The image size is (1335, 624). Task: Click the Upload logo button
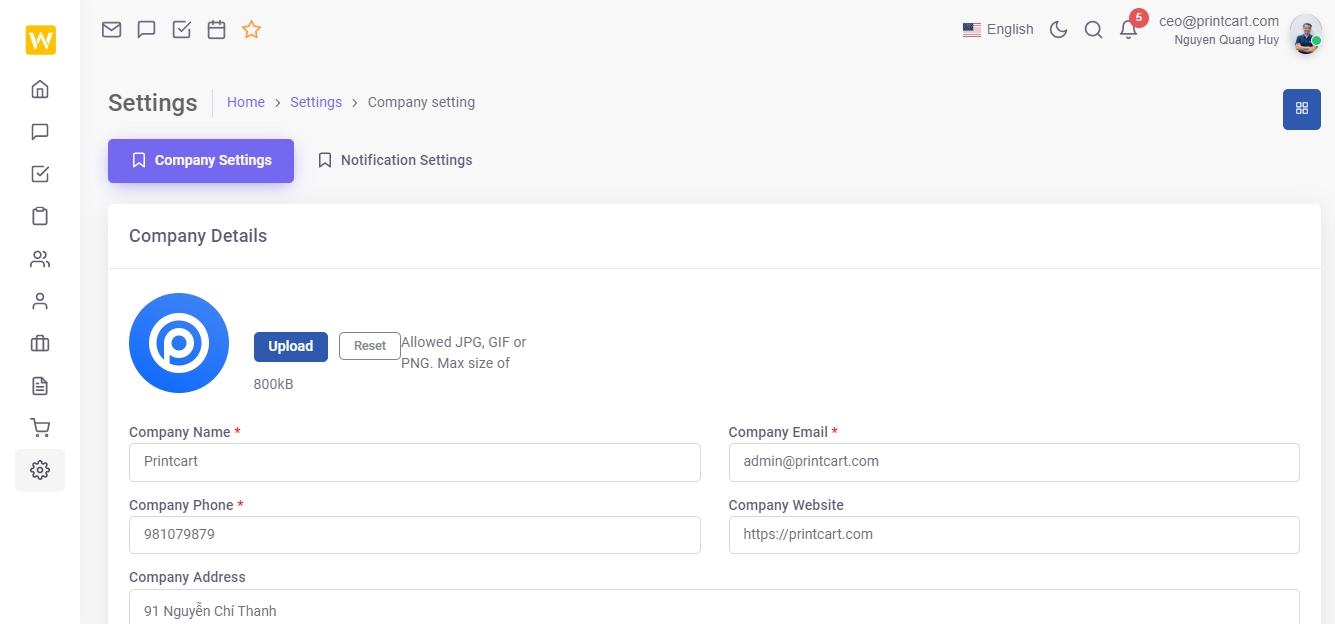coord(291,346)
